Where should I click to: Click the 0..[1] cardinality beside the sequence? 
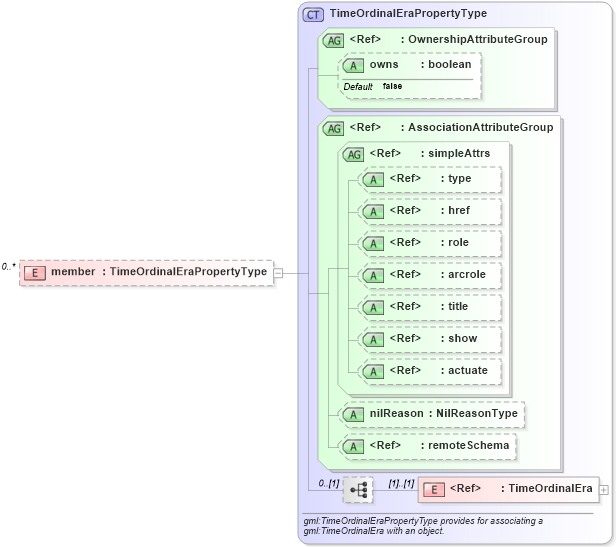click(x=329, y=483)
